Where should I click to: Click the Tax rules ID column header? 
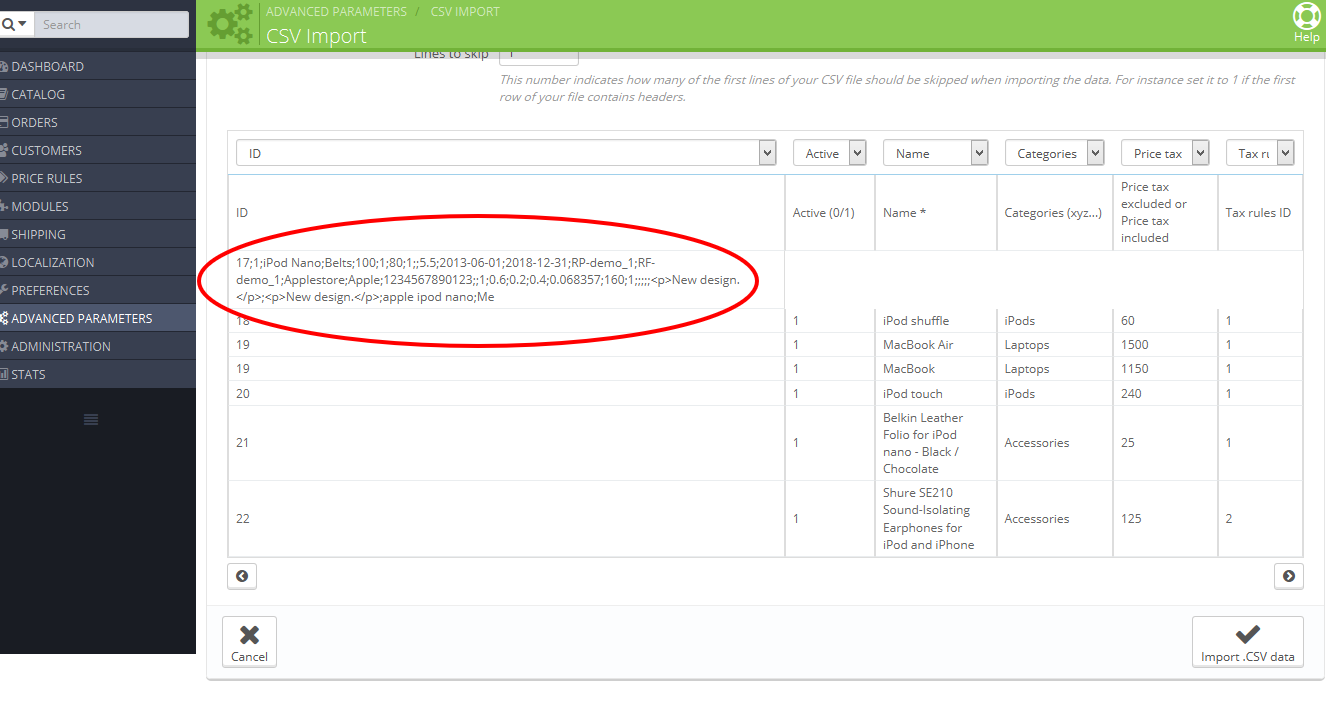(1258, 213)
